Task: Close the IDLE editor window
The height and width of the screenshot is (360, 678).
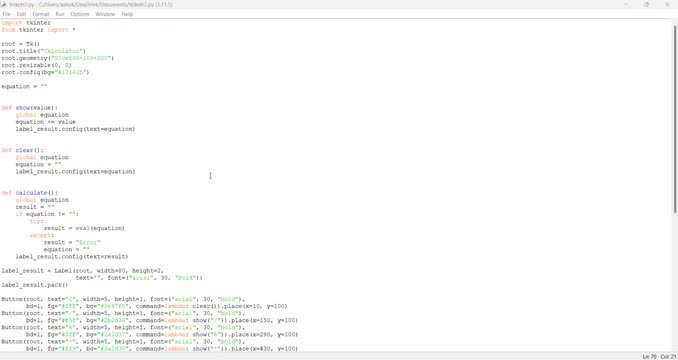Action: point(667,4)
